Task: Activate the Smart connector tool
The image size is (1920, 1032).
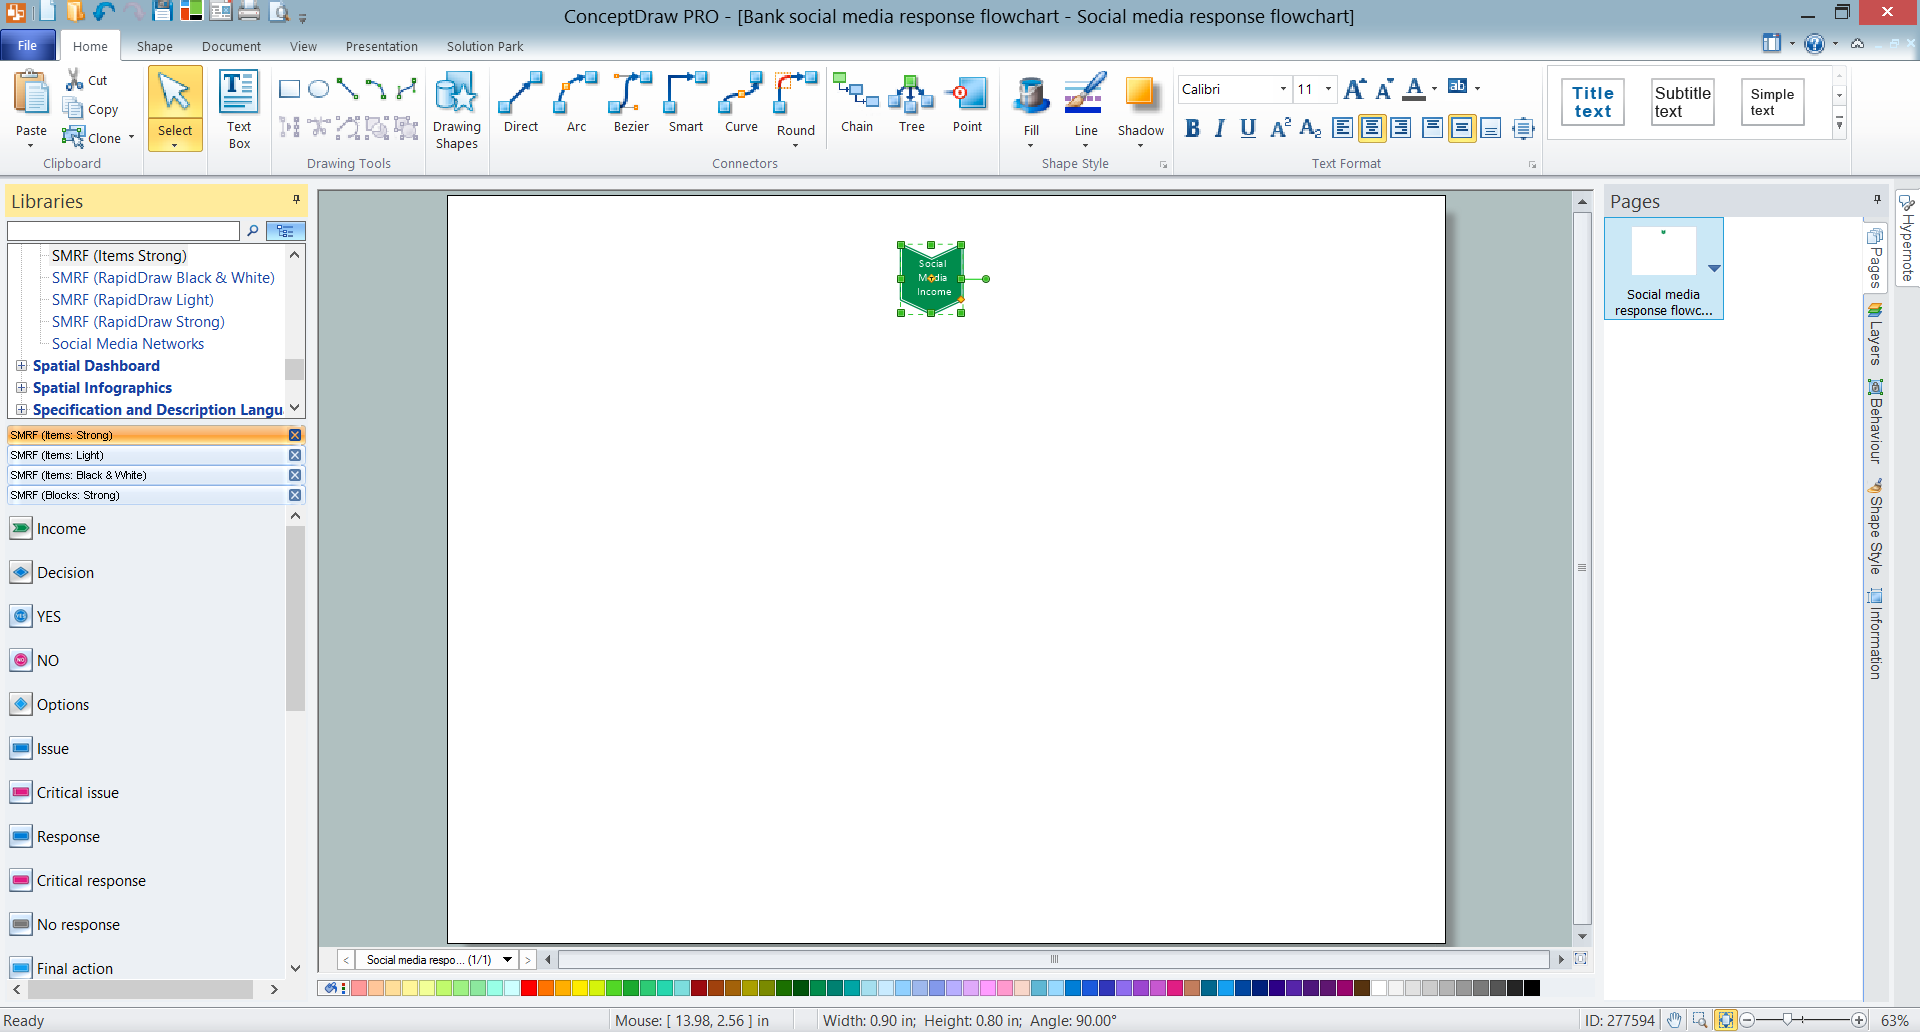Action: [x=686, y=103]
